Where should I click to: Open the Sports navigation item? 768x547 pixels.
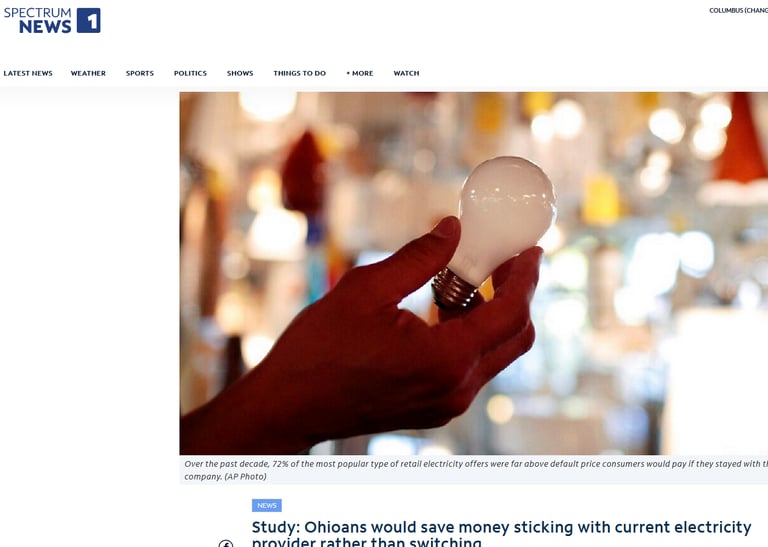(140, 73)
